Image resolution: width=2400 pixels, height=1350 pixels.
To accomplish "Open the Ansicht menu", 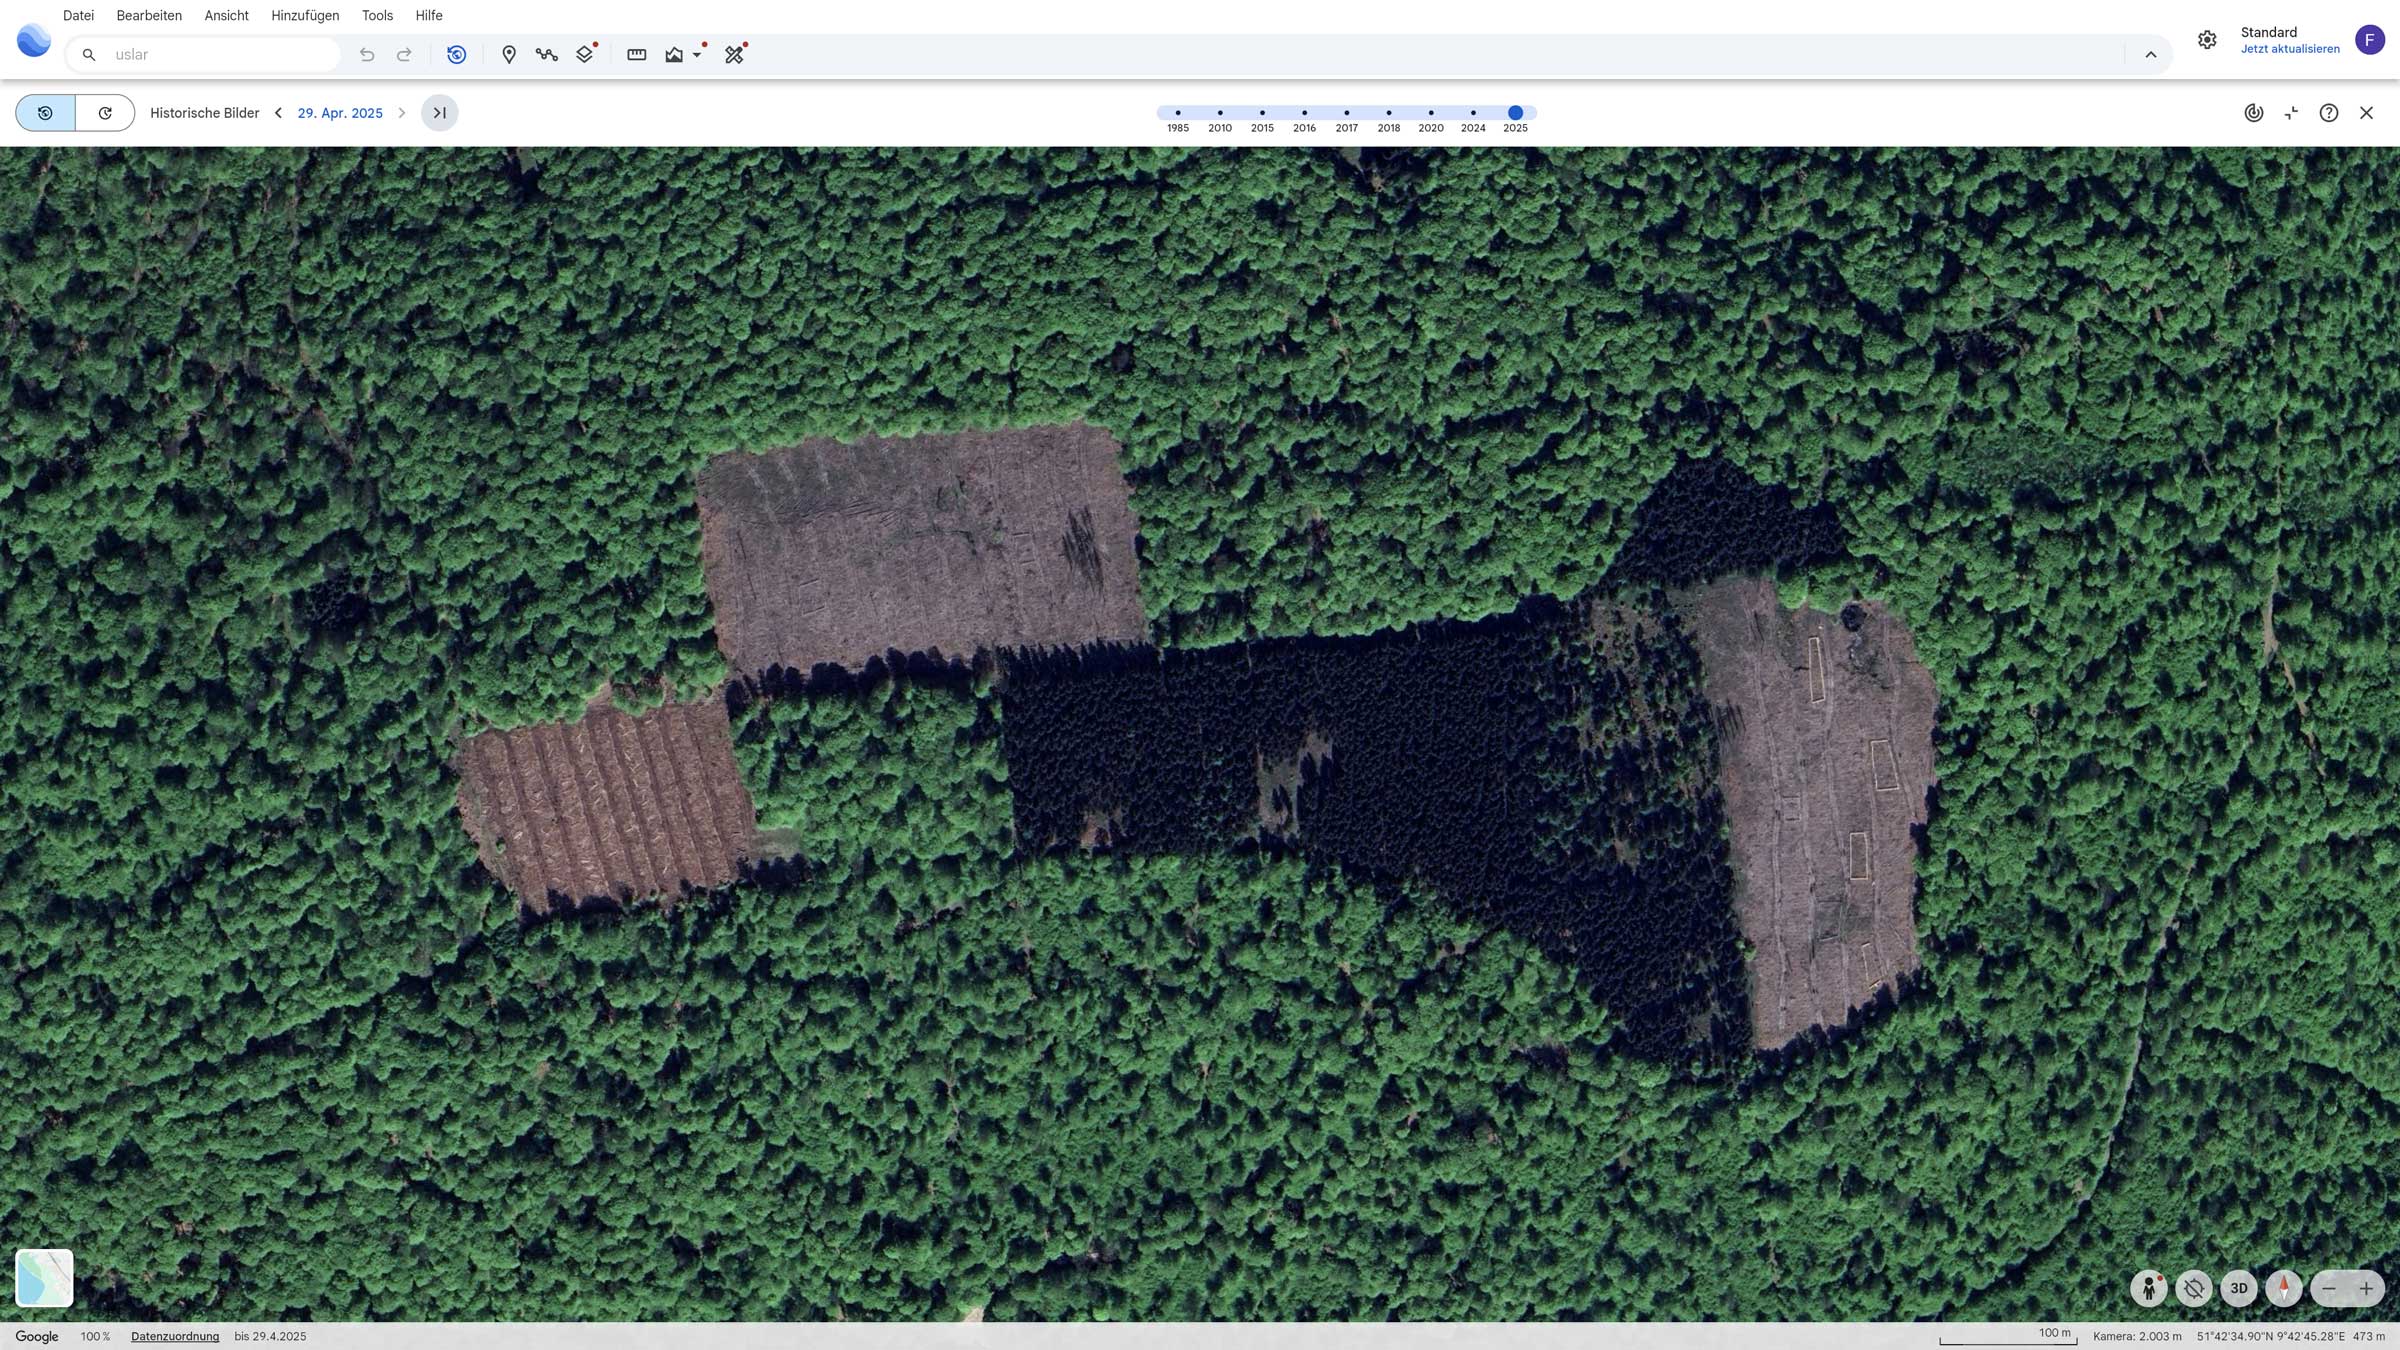I will (226, 15).
